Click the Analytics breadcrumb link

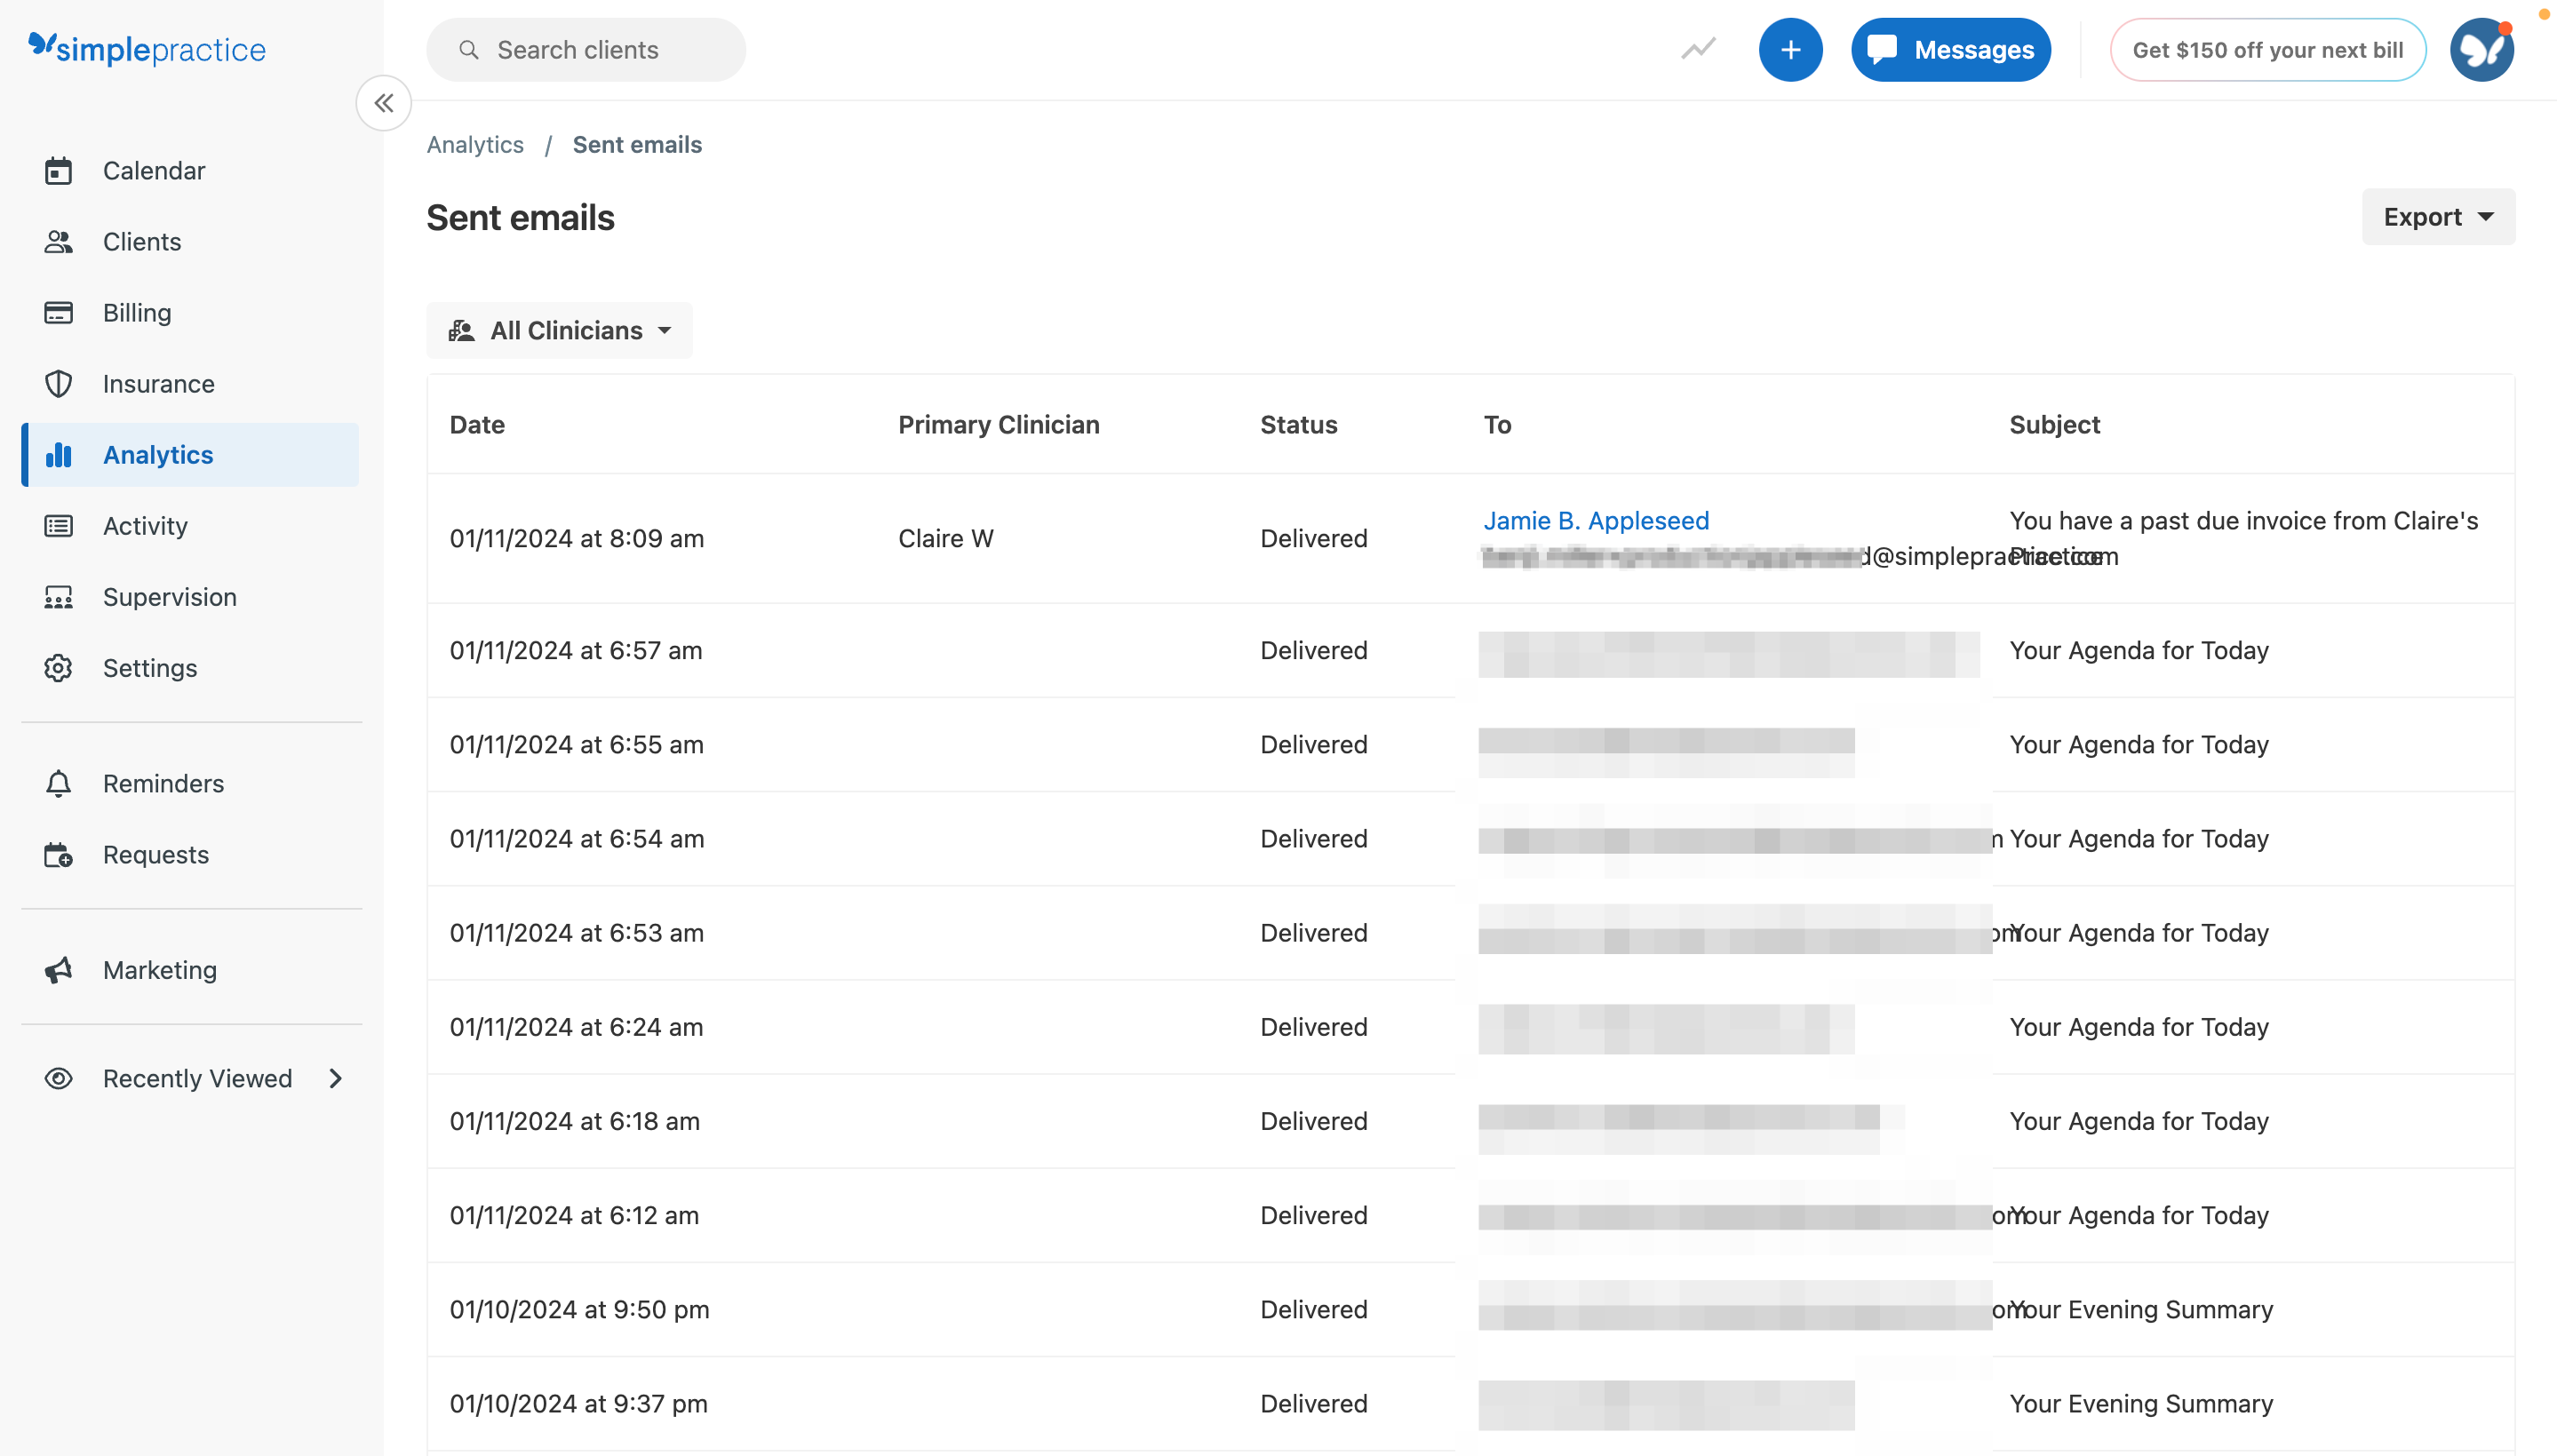pyautogui.click(x=475, y=145)
